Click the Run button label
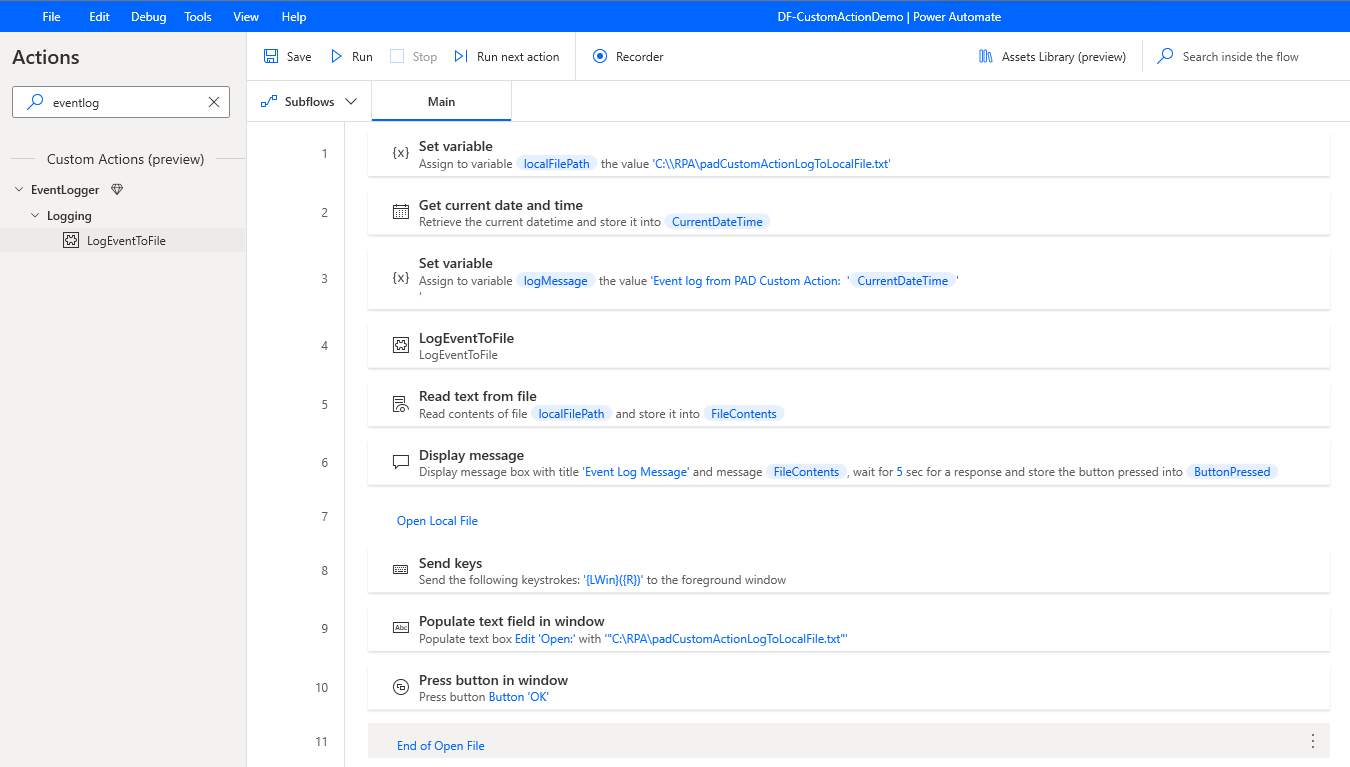This screenshot has height=767, width=1350. click(x=362, y=57)
